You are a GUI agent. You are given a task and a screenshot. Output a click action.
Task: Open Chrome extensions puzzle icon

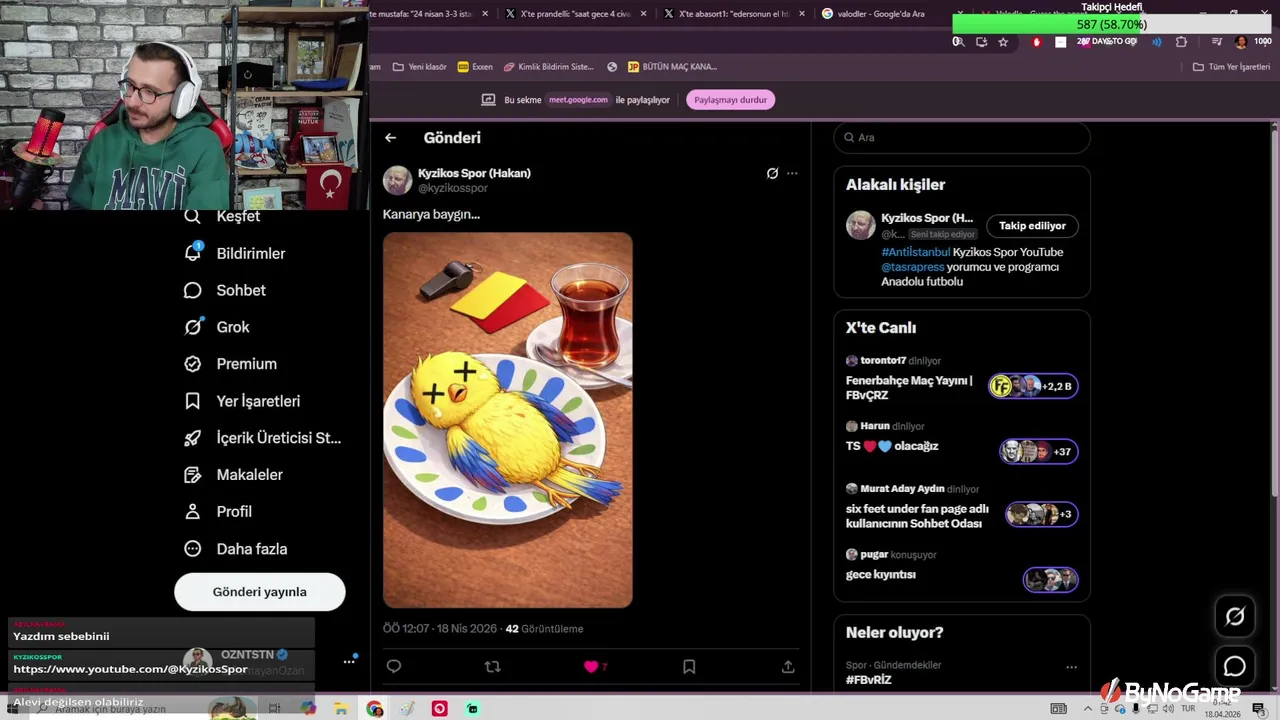pos(1181,42)
